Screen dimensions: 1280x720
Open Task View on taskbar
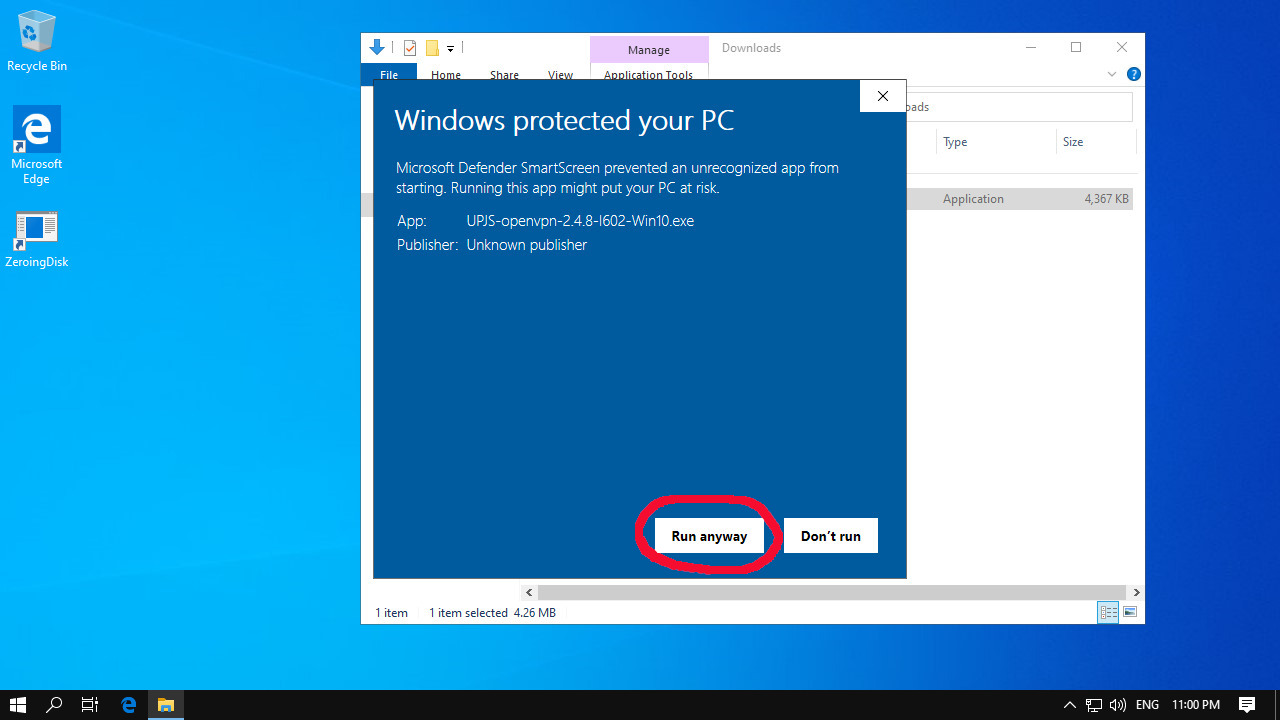tap(90, 705)
